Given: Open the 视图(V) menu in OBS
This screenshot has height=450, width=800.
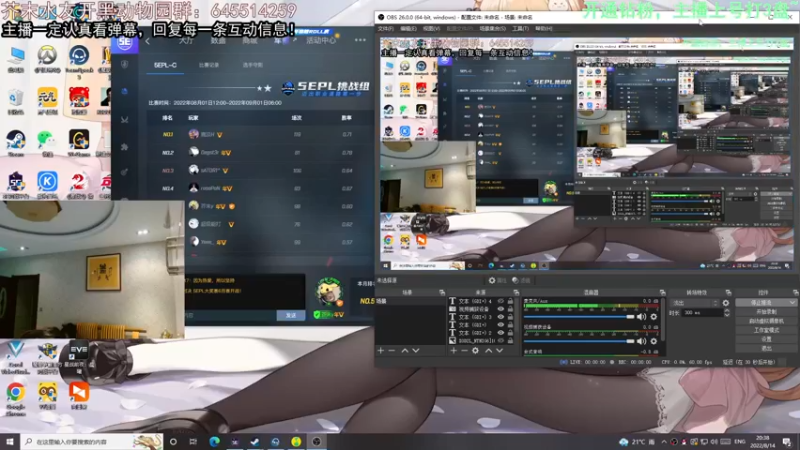Looking at the screenshot, I should click(x=431, y=29).
